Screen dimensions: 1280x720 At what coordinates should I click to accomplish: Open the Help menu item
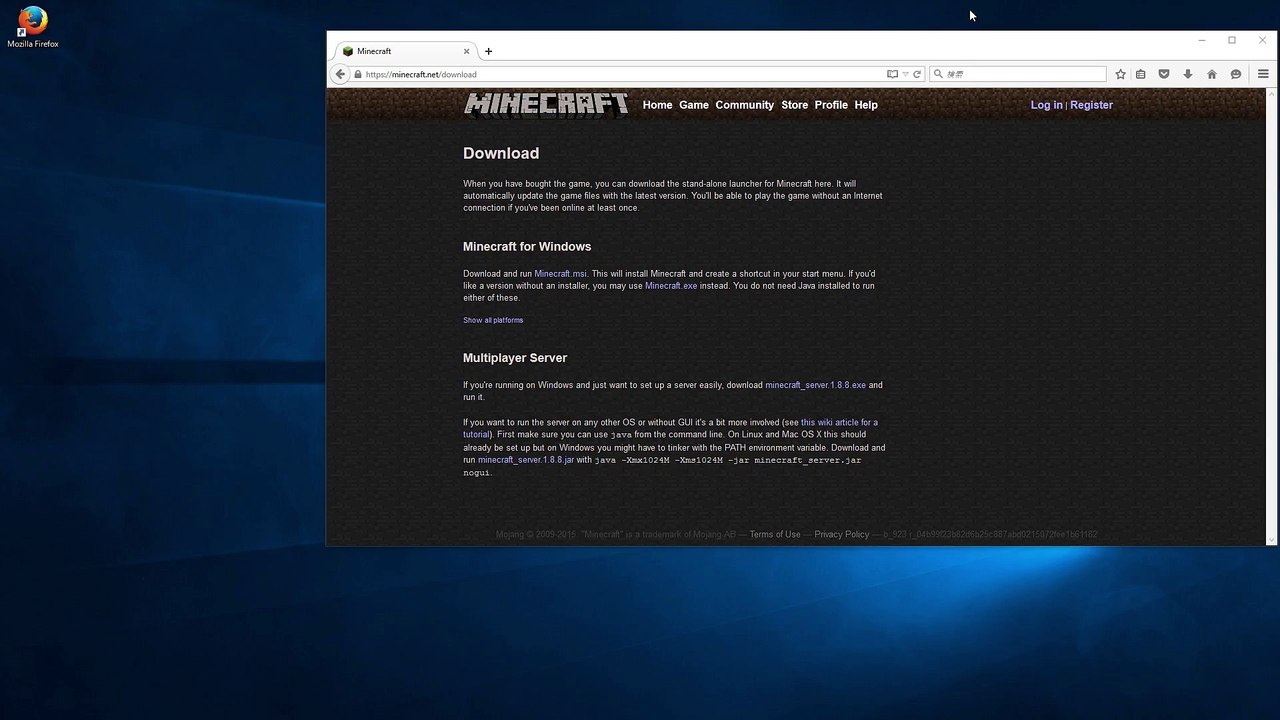pos(866,105)
